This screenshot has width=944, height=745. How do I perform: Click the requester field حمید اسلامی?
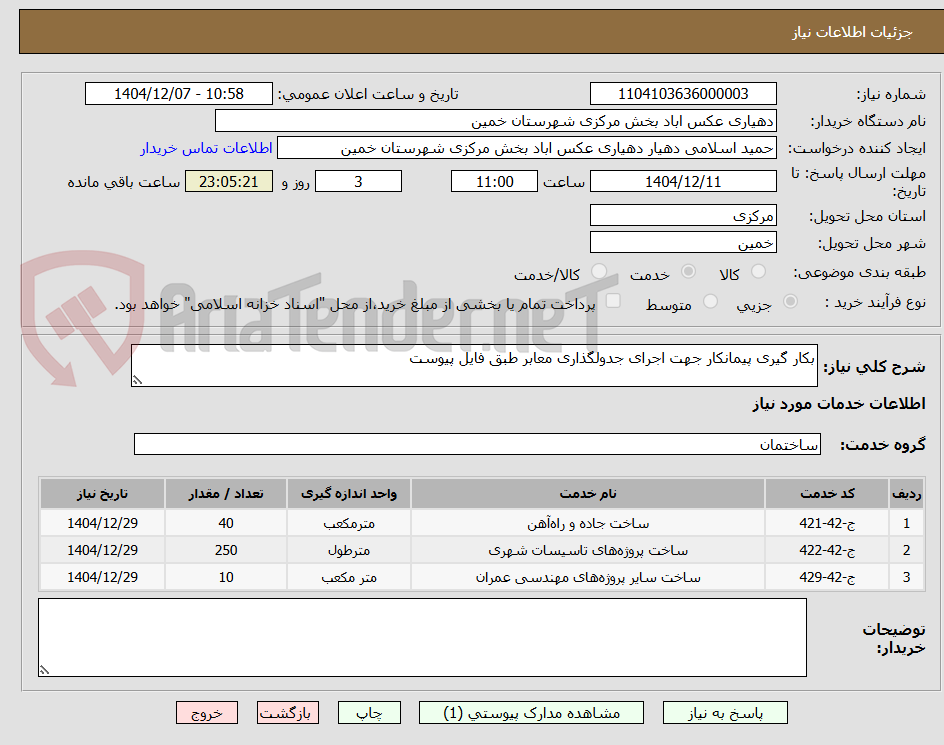click(x=527, y=148)
